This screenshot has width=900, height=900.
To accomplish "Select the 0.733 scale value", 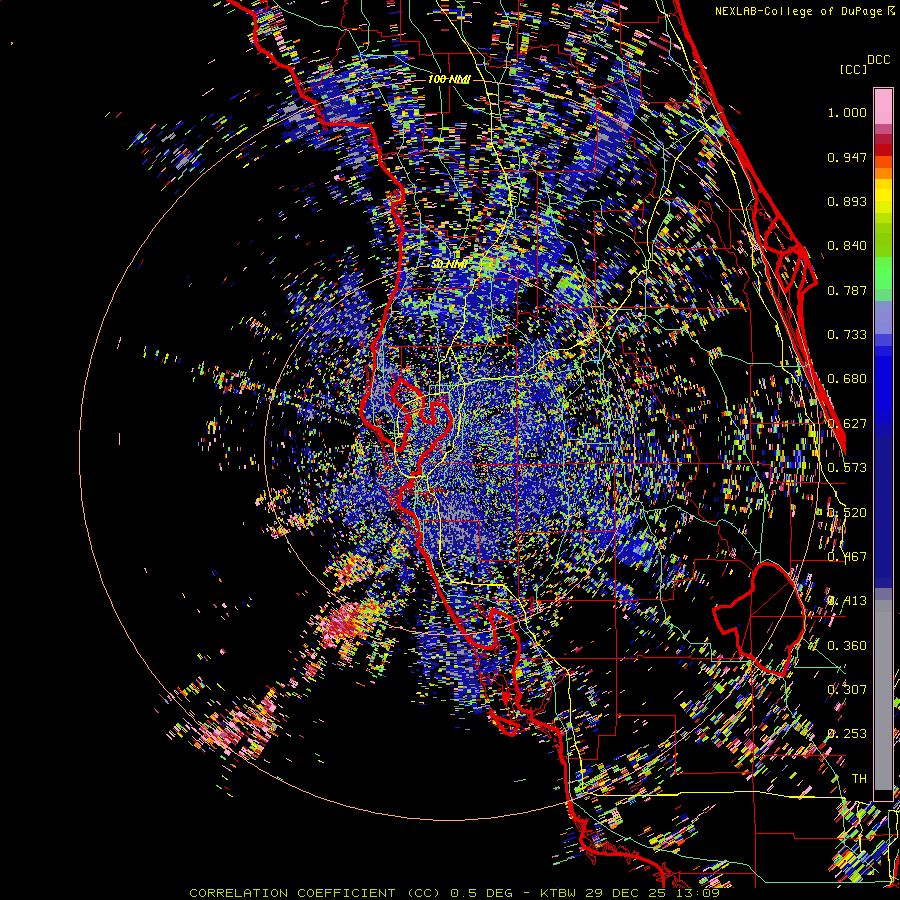I will pos(847,335).
